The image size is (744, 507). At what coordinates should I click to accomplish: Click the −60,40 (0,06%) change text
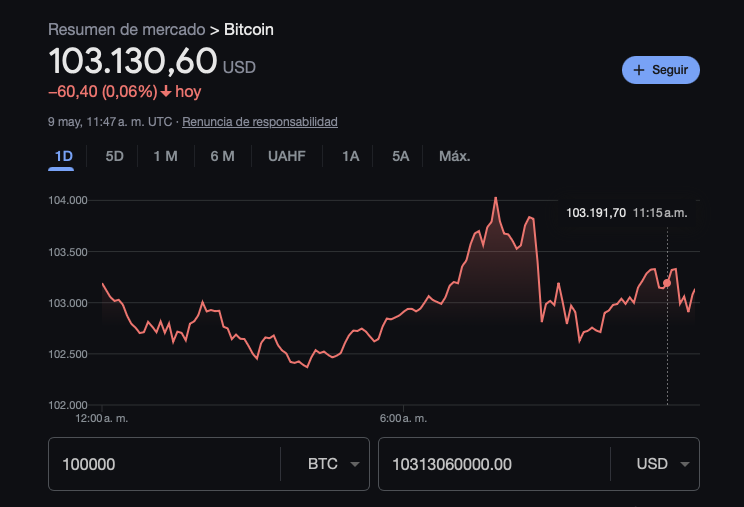tap(102, 92)
